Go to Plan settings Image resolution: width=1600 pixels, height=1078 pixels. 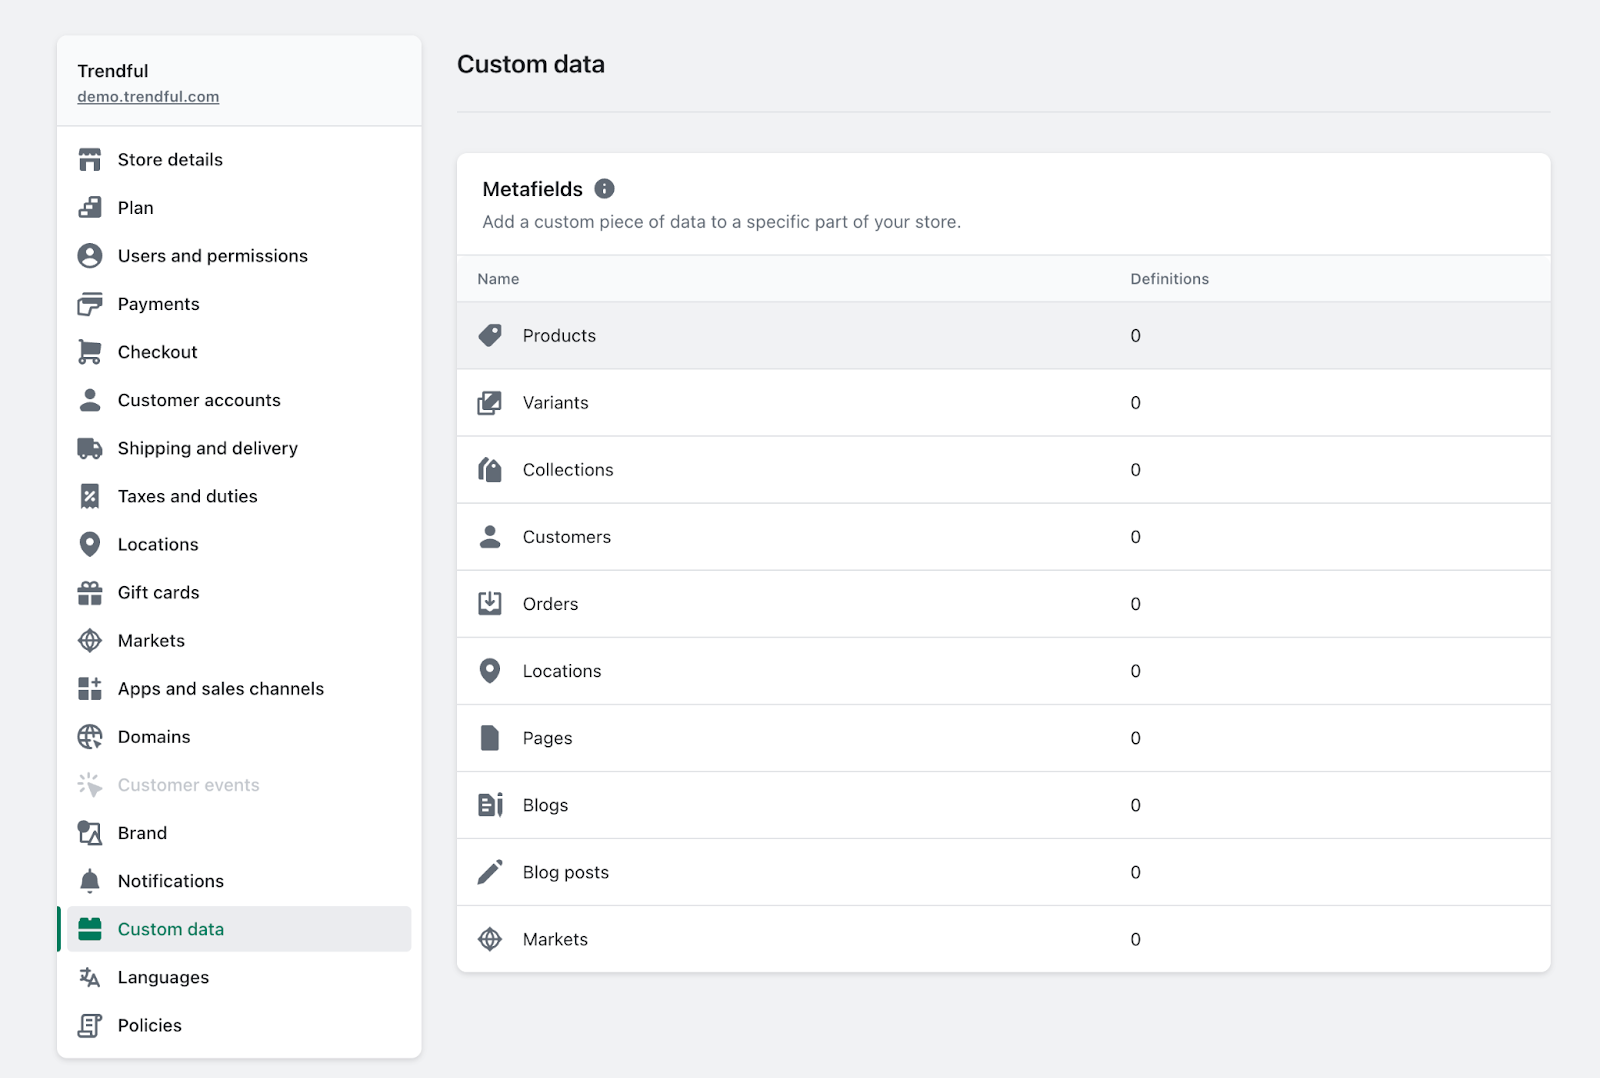click(x=239, y=208)
